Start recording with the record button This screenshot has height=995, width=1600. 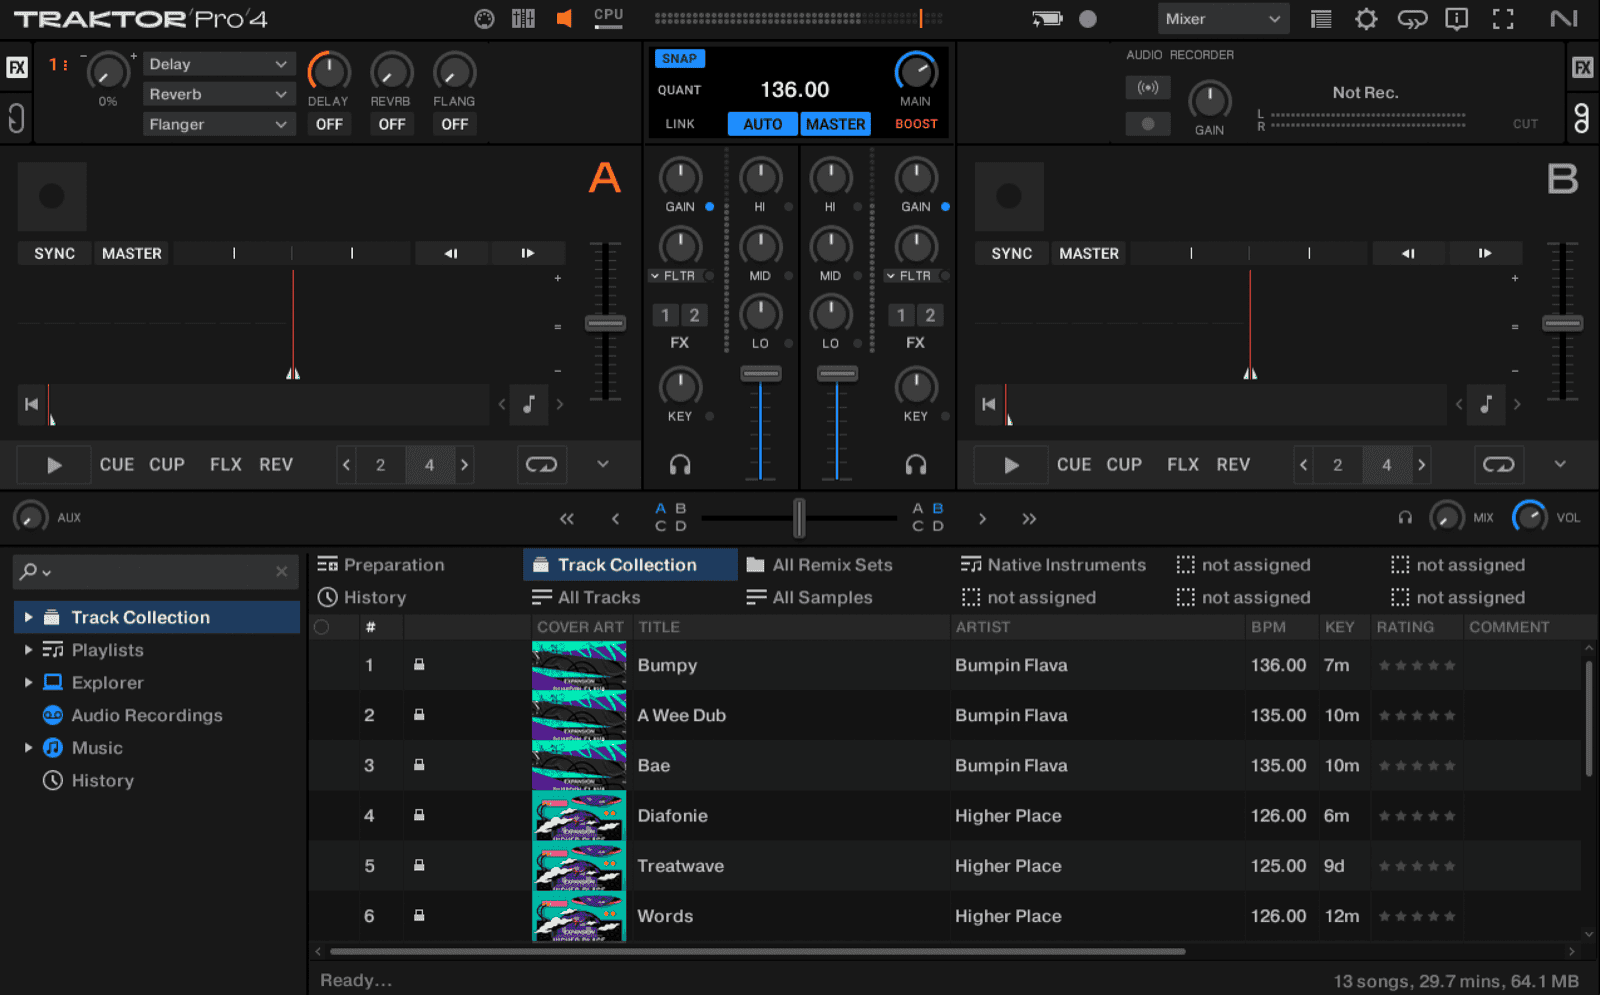1148,124
